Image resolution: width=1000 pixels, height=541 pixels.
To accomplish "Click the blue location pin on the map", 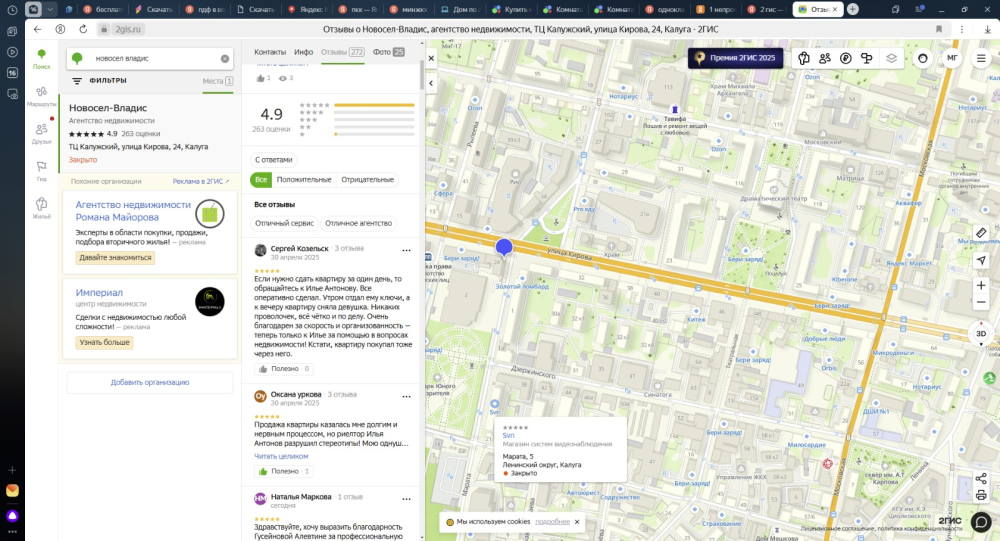I will (504, 248).
